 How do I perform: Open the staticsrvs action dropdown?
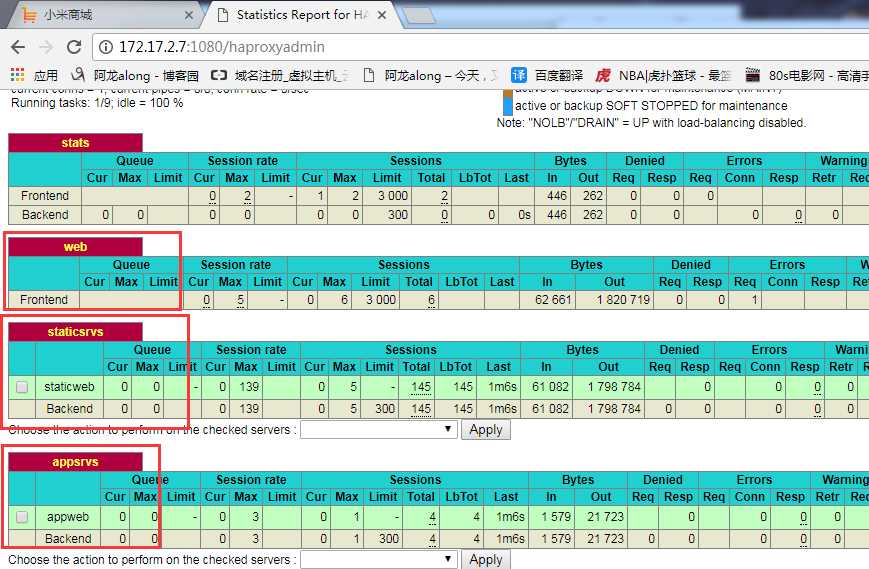coord(379,429)
